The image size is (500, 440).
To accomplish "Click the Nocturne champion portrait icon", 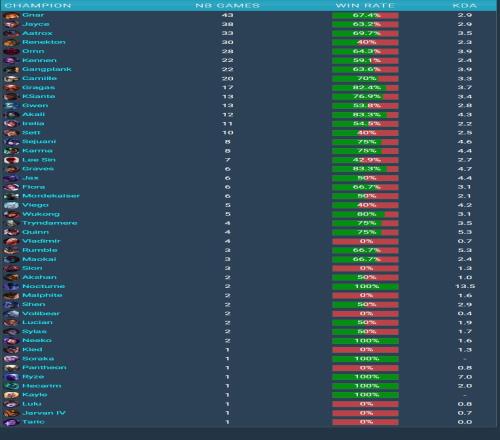I will 11,286.
